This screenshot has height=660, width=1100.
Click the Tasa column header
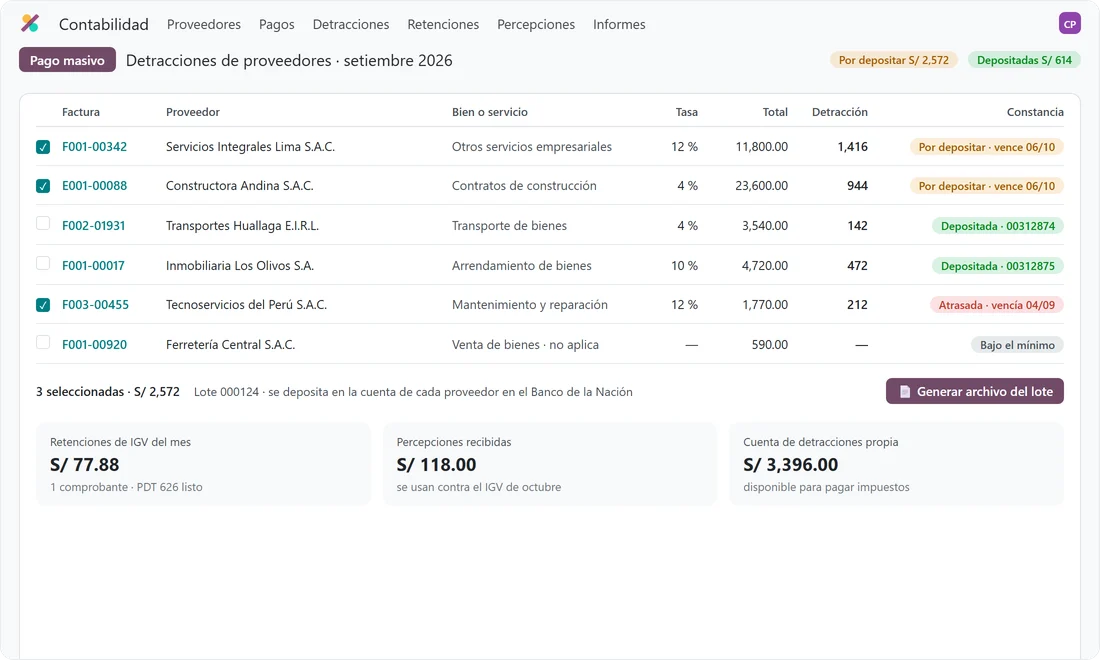(687, 112)
